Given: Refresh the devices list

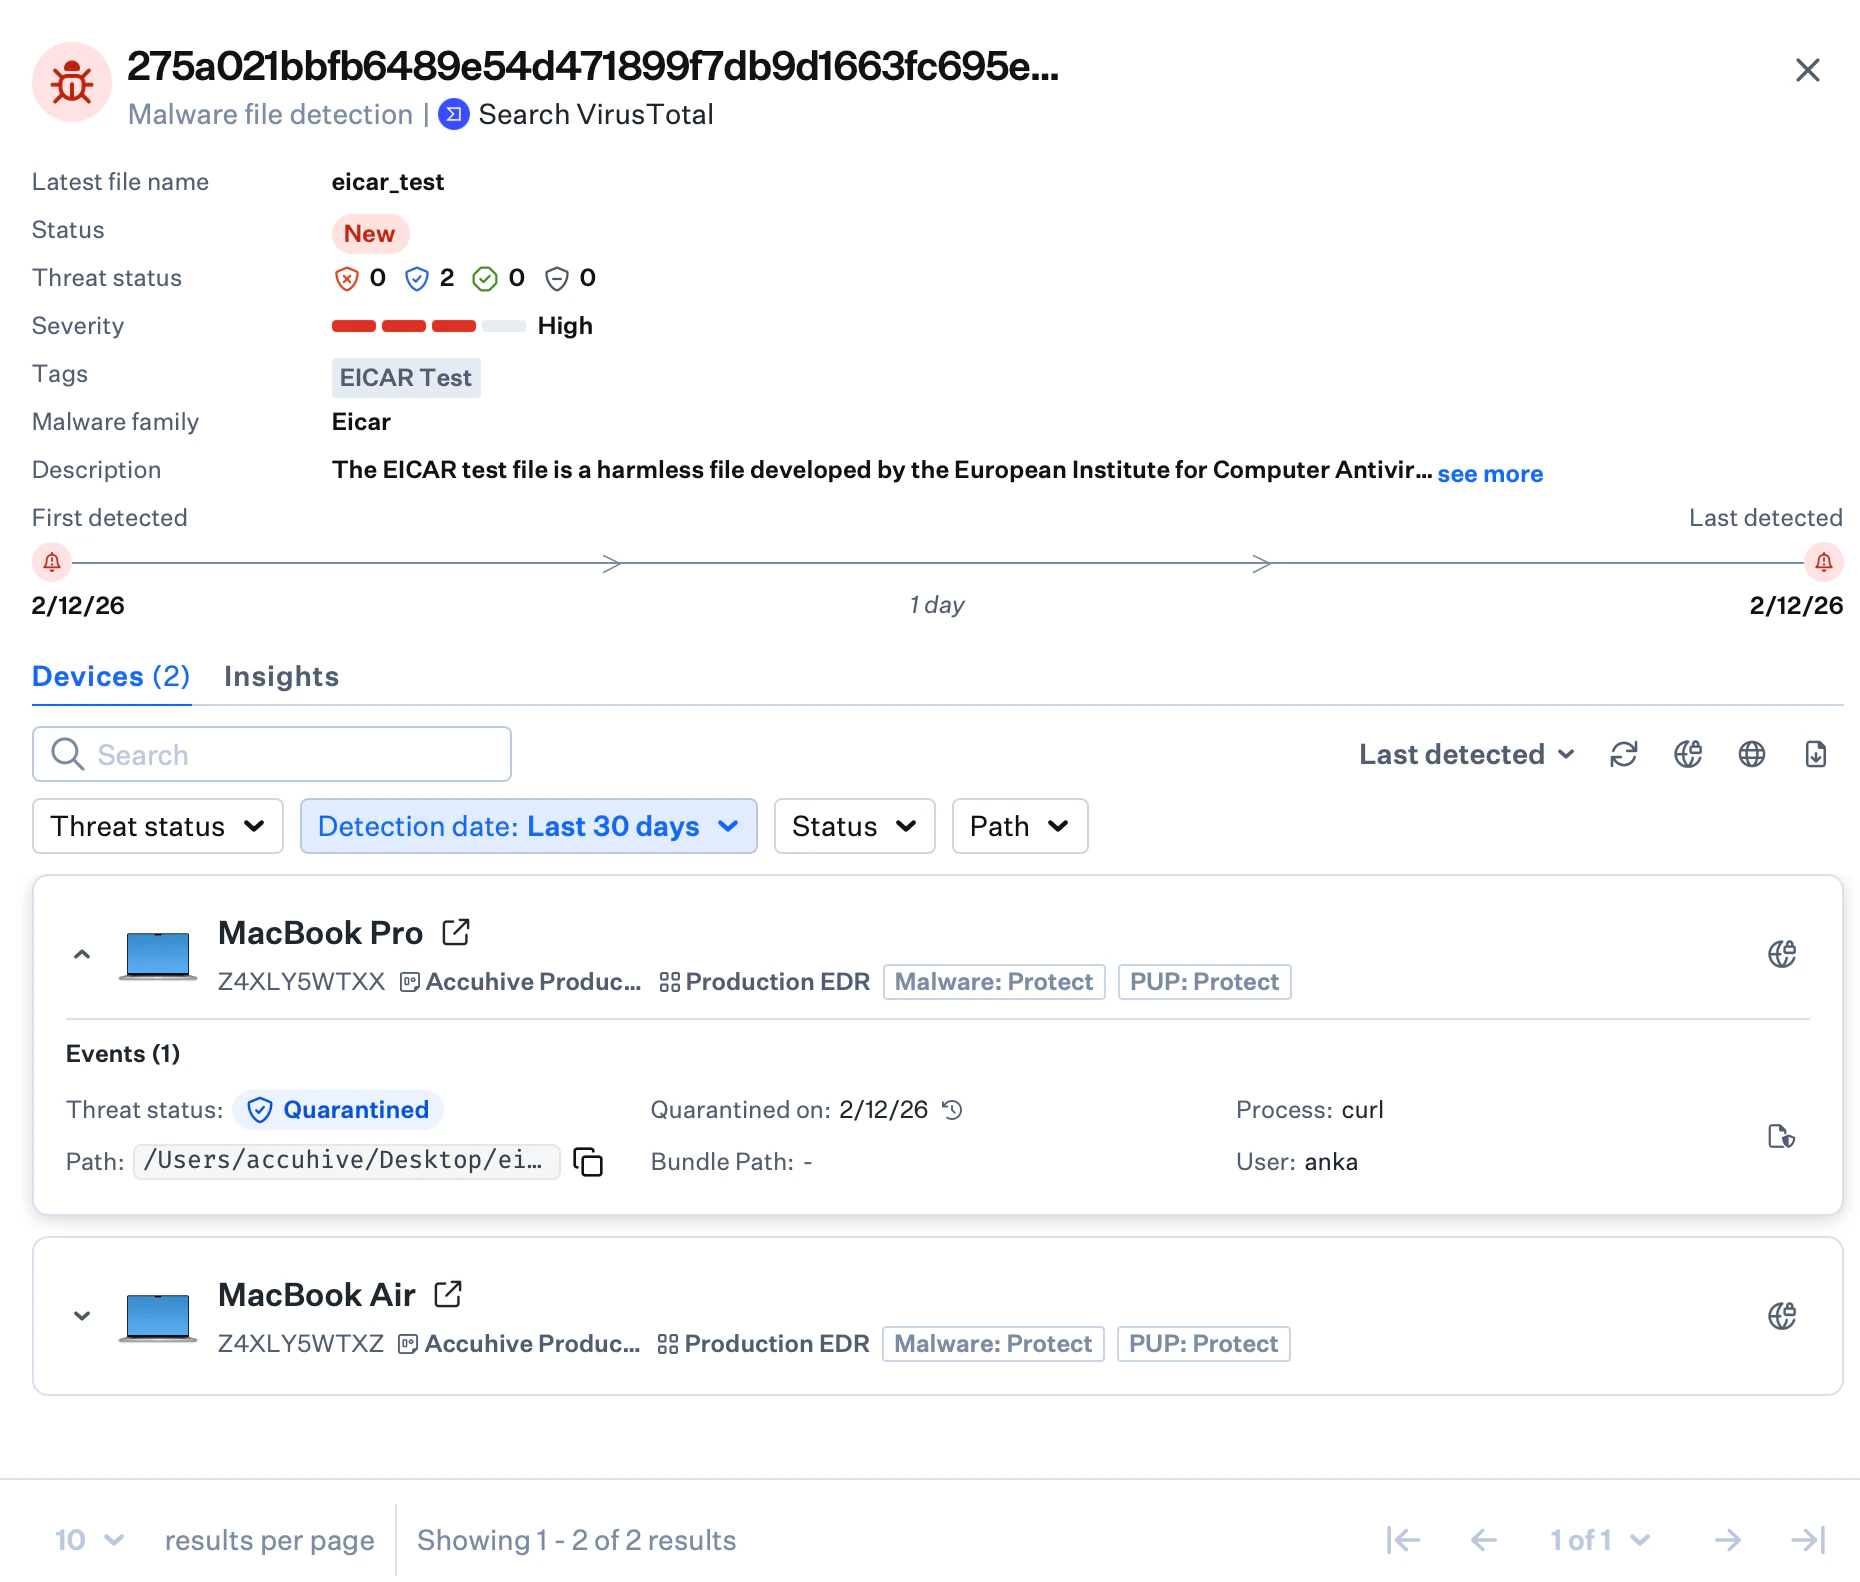Looking at the screenshot, I should click(x=1624, y=754).
